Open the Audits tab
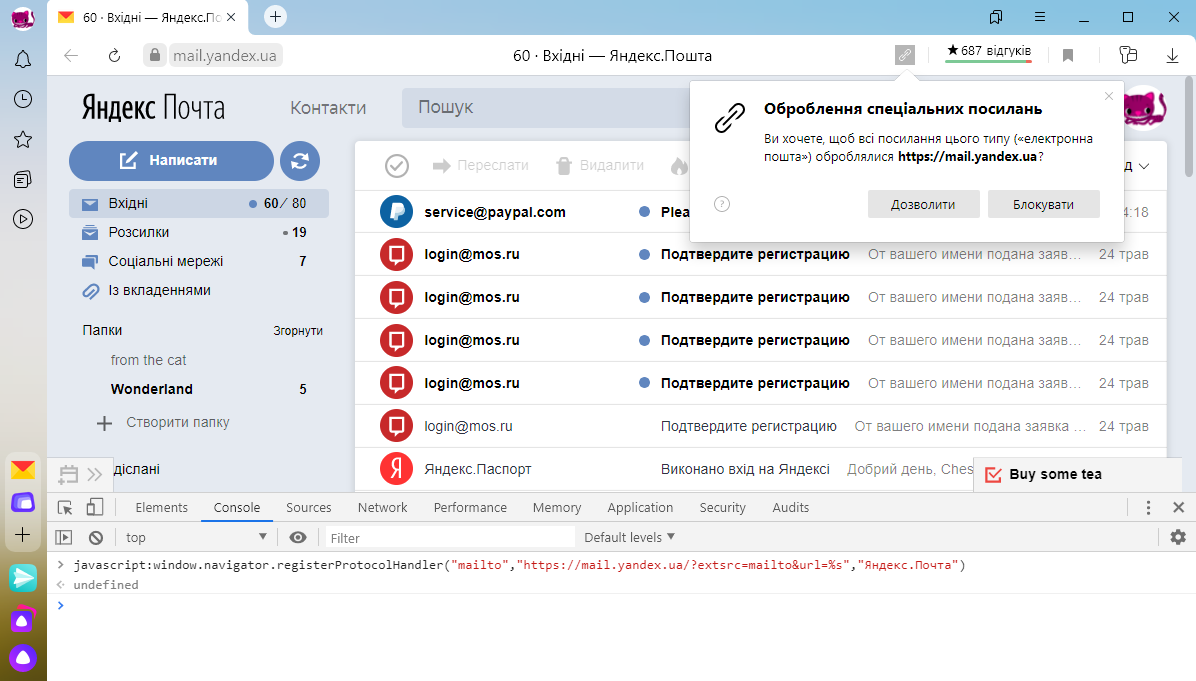Viewport: 1196px width, 681px height. [791, 508]
